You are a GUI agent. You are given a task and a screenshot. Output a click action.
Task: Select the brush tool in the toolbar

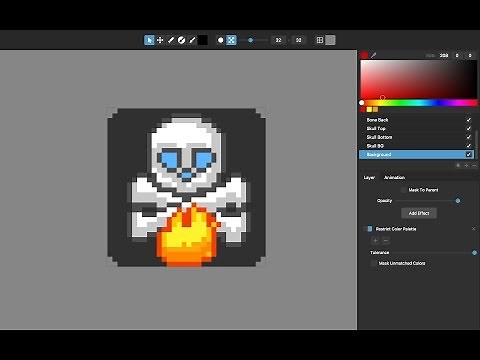tap(192, 40)
